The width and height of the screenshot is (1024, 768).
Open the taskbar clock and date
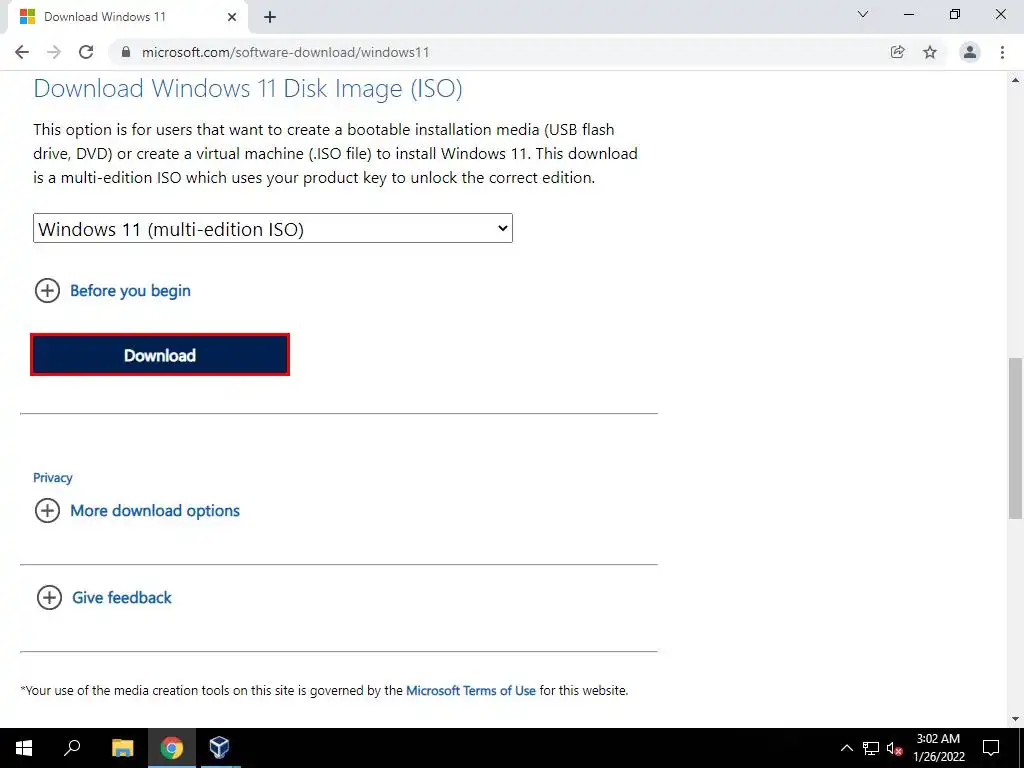938,748
